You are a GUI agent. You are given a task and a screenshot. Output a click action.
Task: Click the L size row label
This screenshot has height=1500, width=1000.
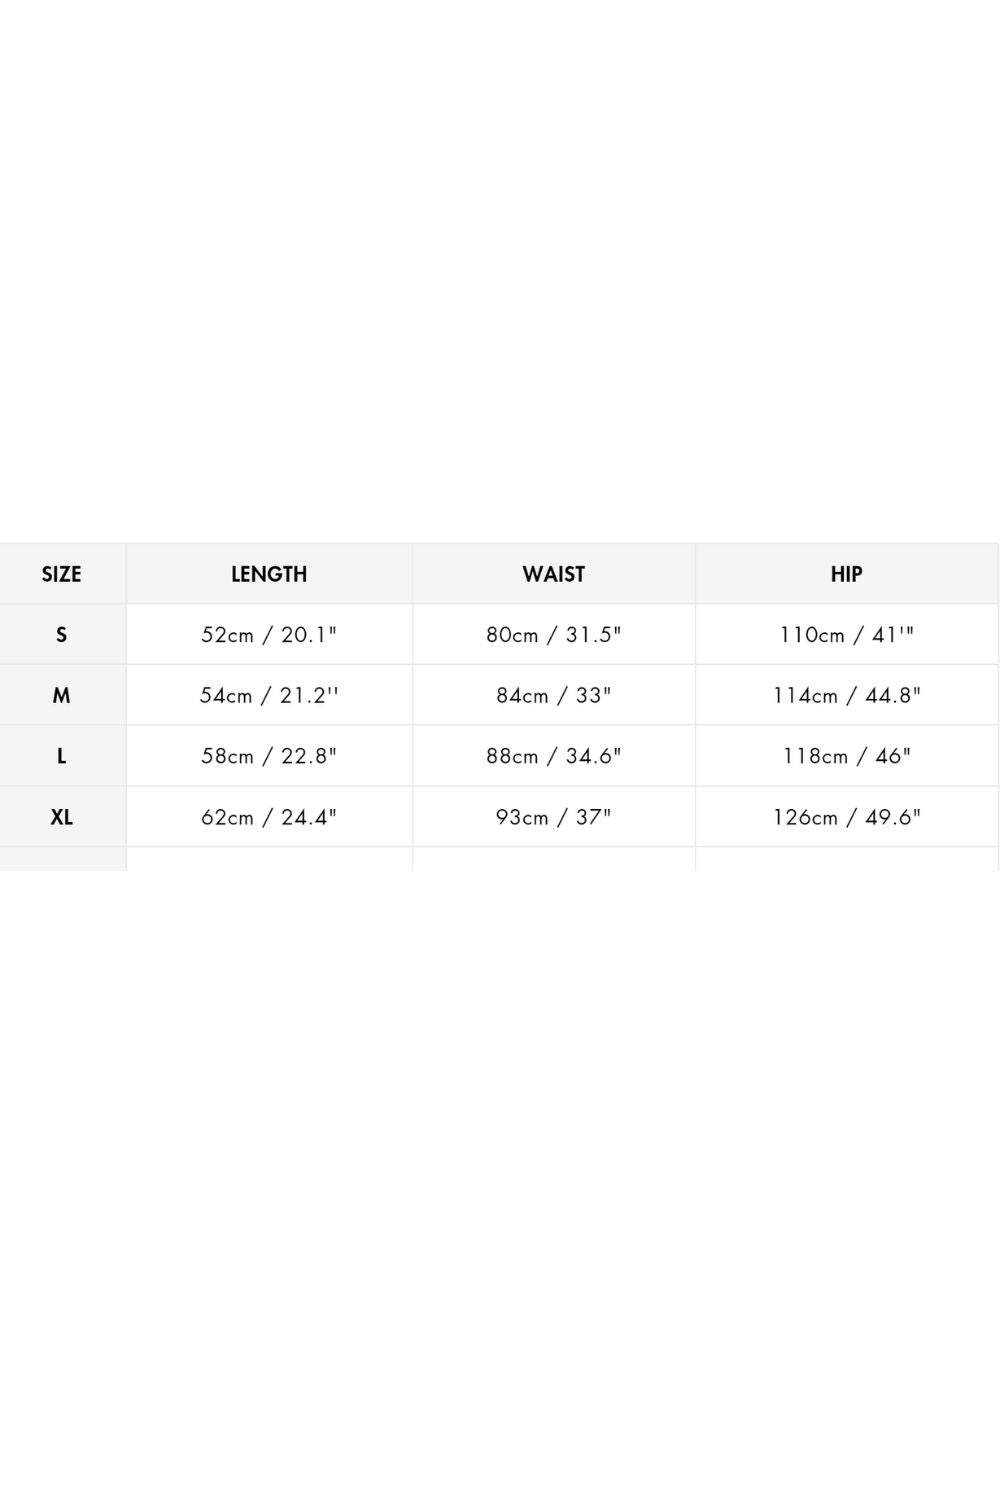(61, 756)
